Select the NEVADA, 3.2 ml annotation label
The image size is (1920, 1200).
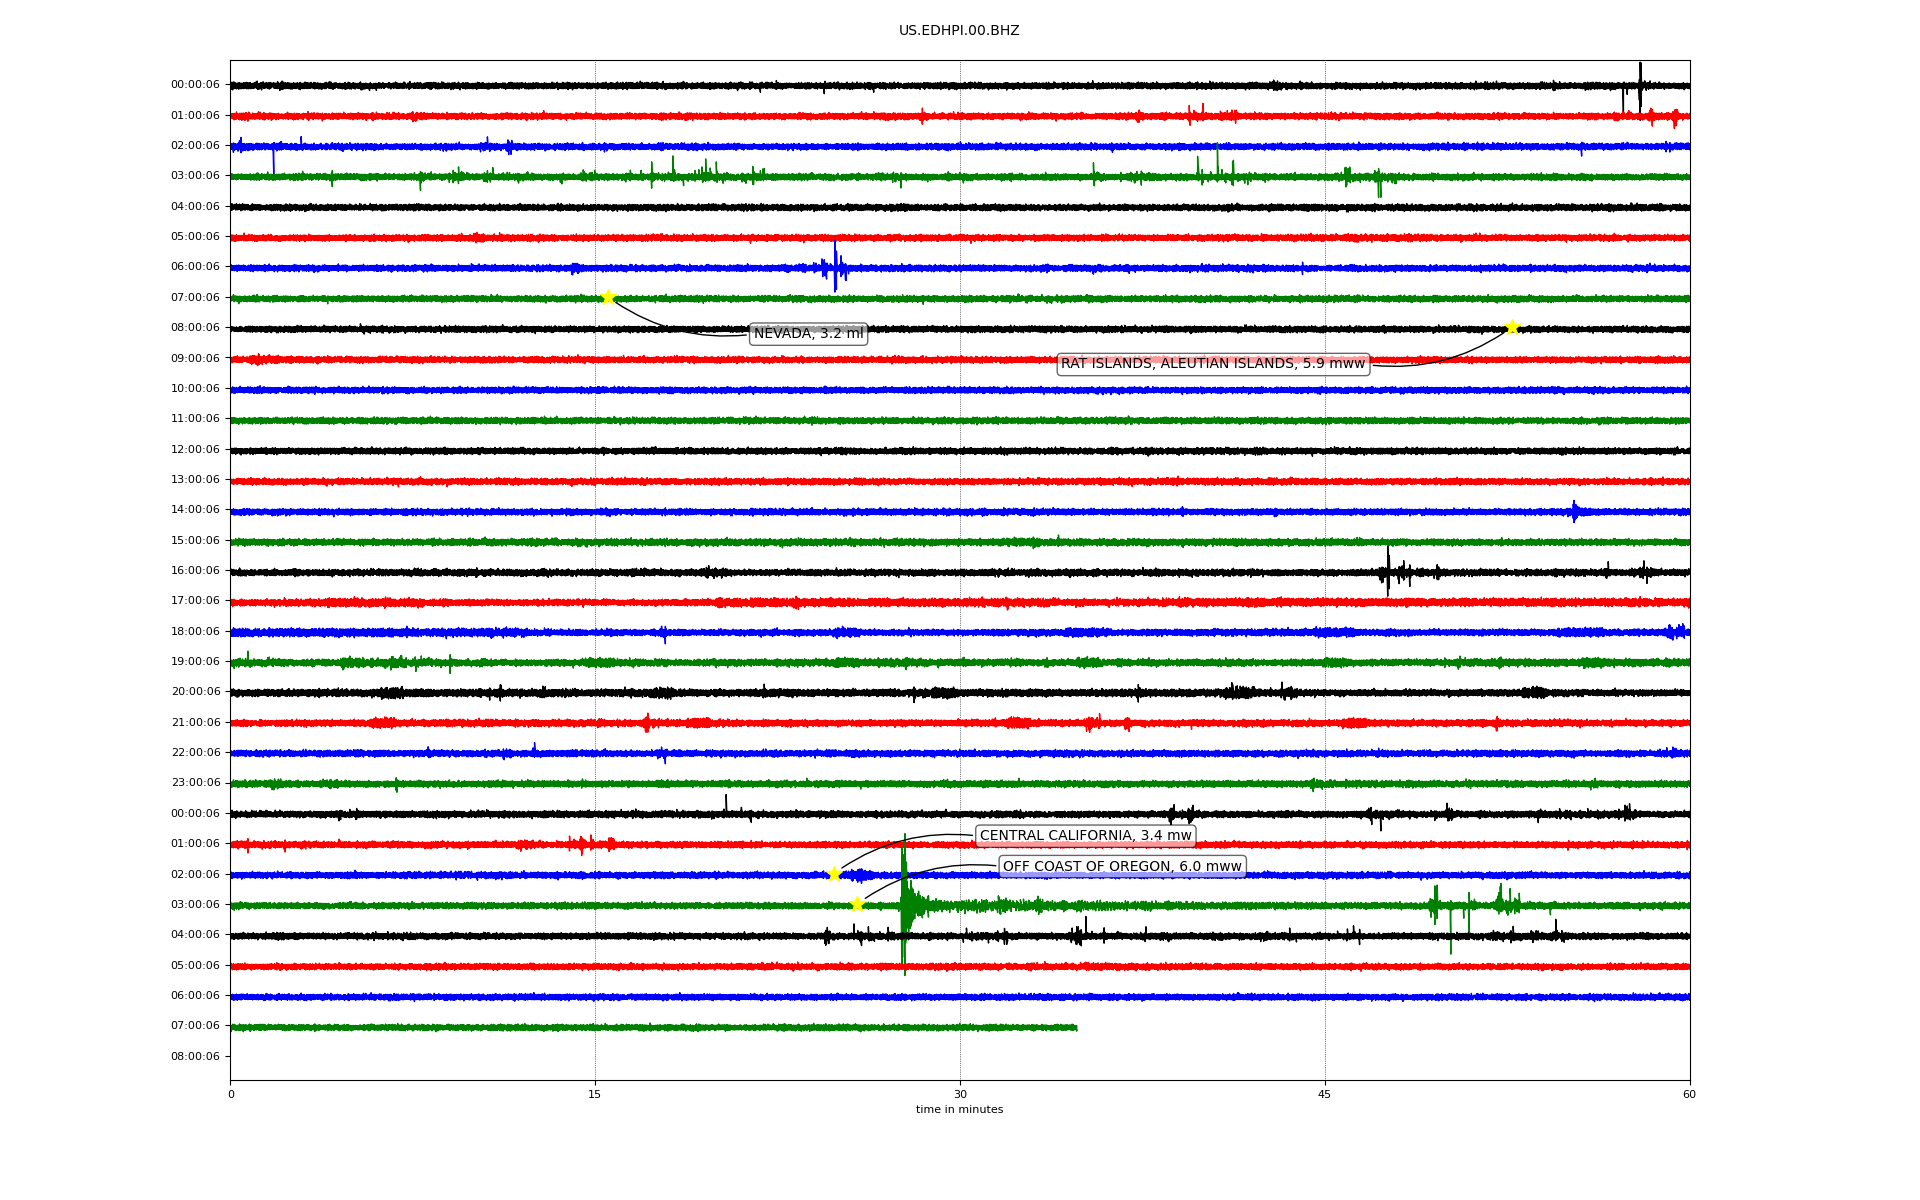[x=808, y=334]
